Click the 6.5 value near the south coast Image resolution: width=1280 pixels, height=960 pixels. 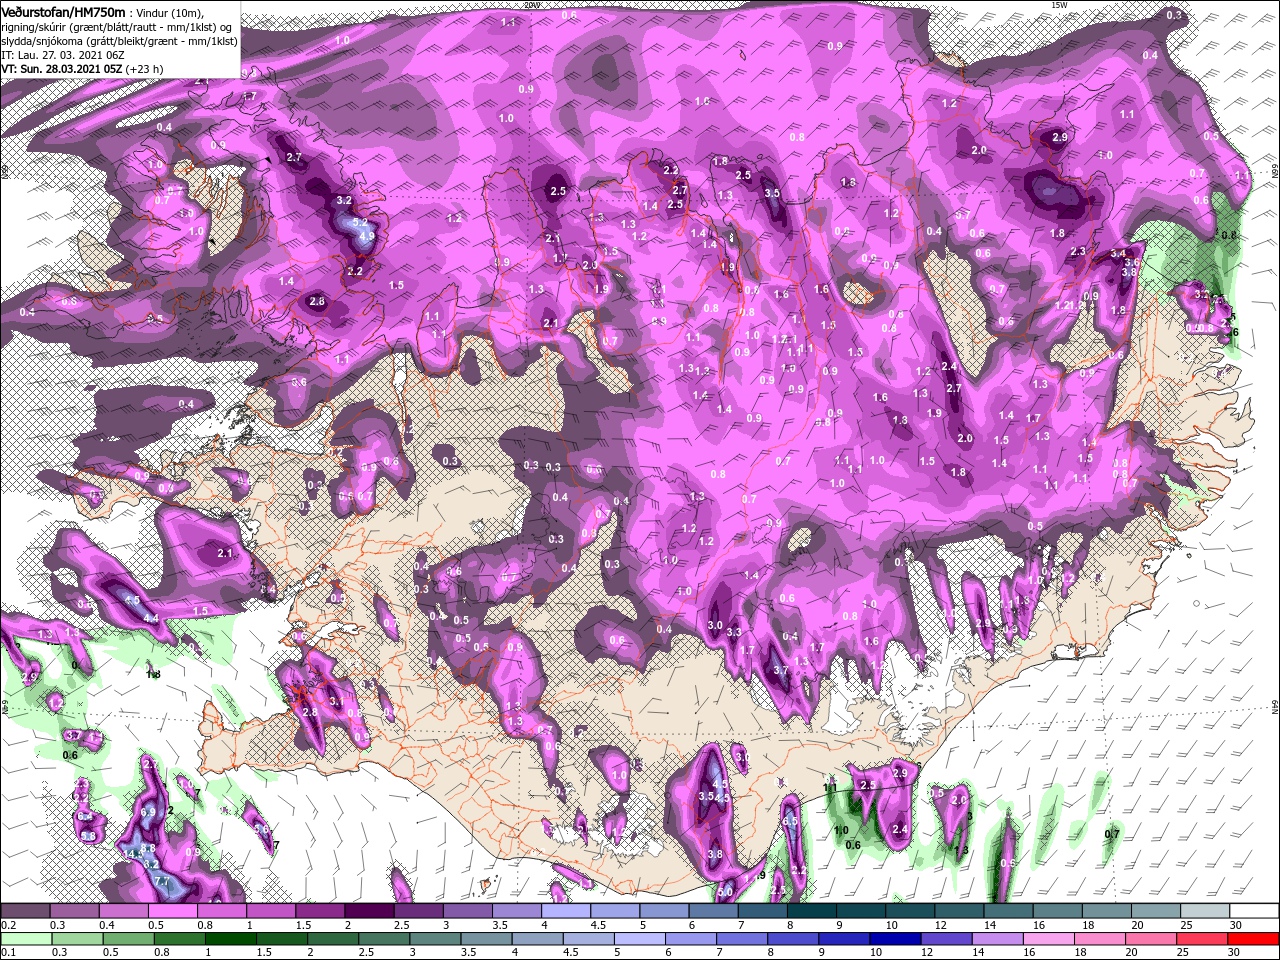(790, 822)
